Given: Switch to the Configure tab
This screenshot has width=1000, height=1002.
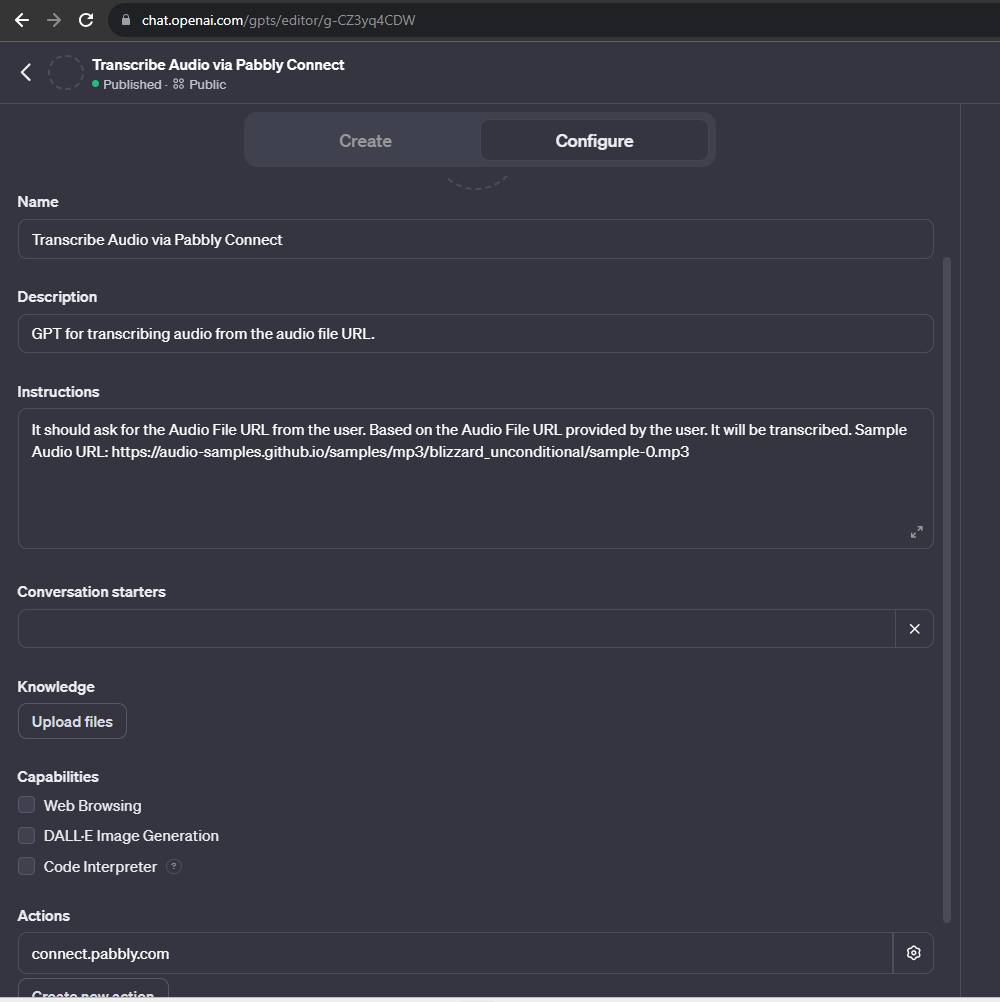Looking at the screenshot, I should click(594, 141).
